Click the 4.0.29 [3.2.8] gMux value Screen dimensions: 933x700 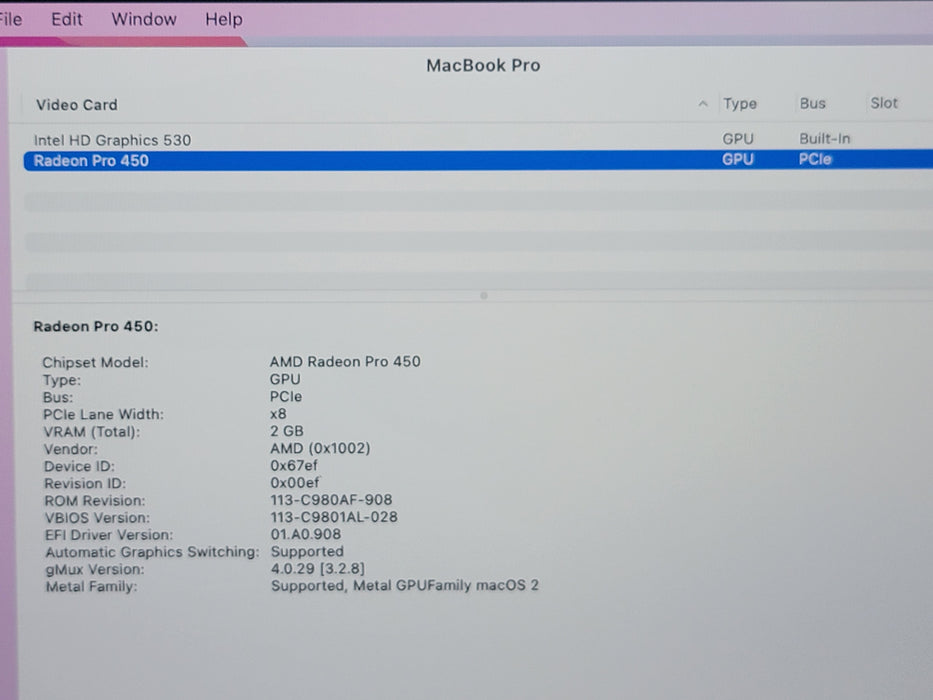pos(318,569)
